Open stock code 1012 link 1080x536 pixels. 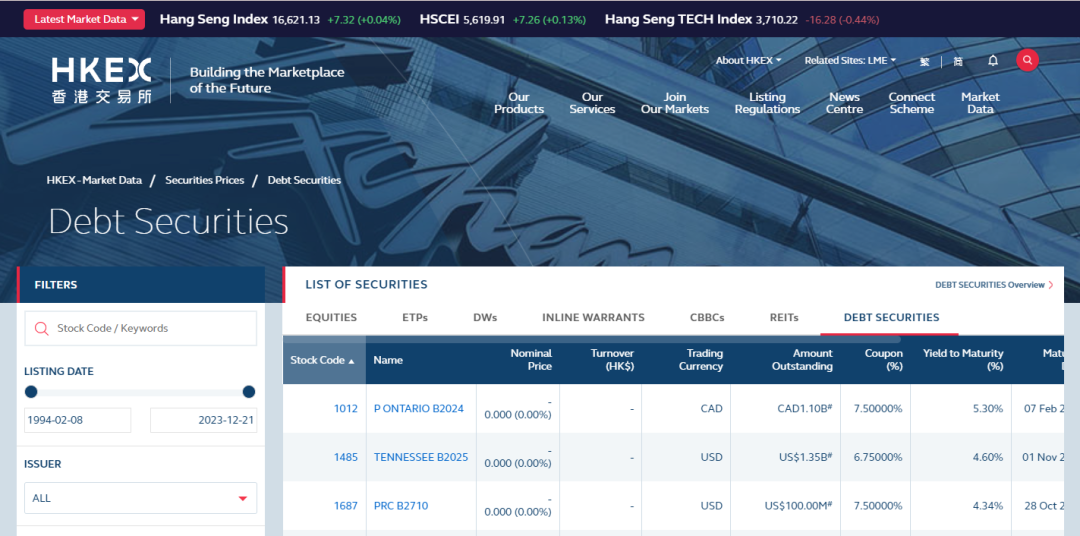[346, 409]
